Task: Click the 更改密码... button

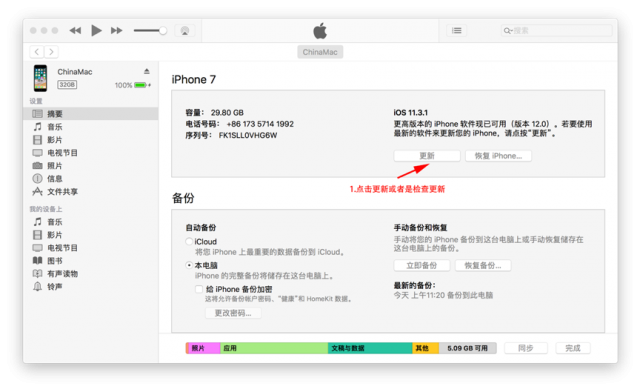Action: tap(233, 313)
